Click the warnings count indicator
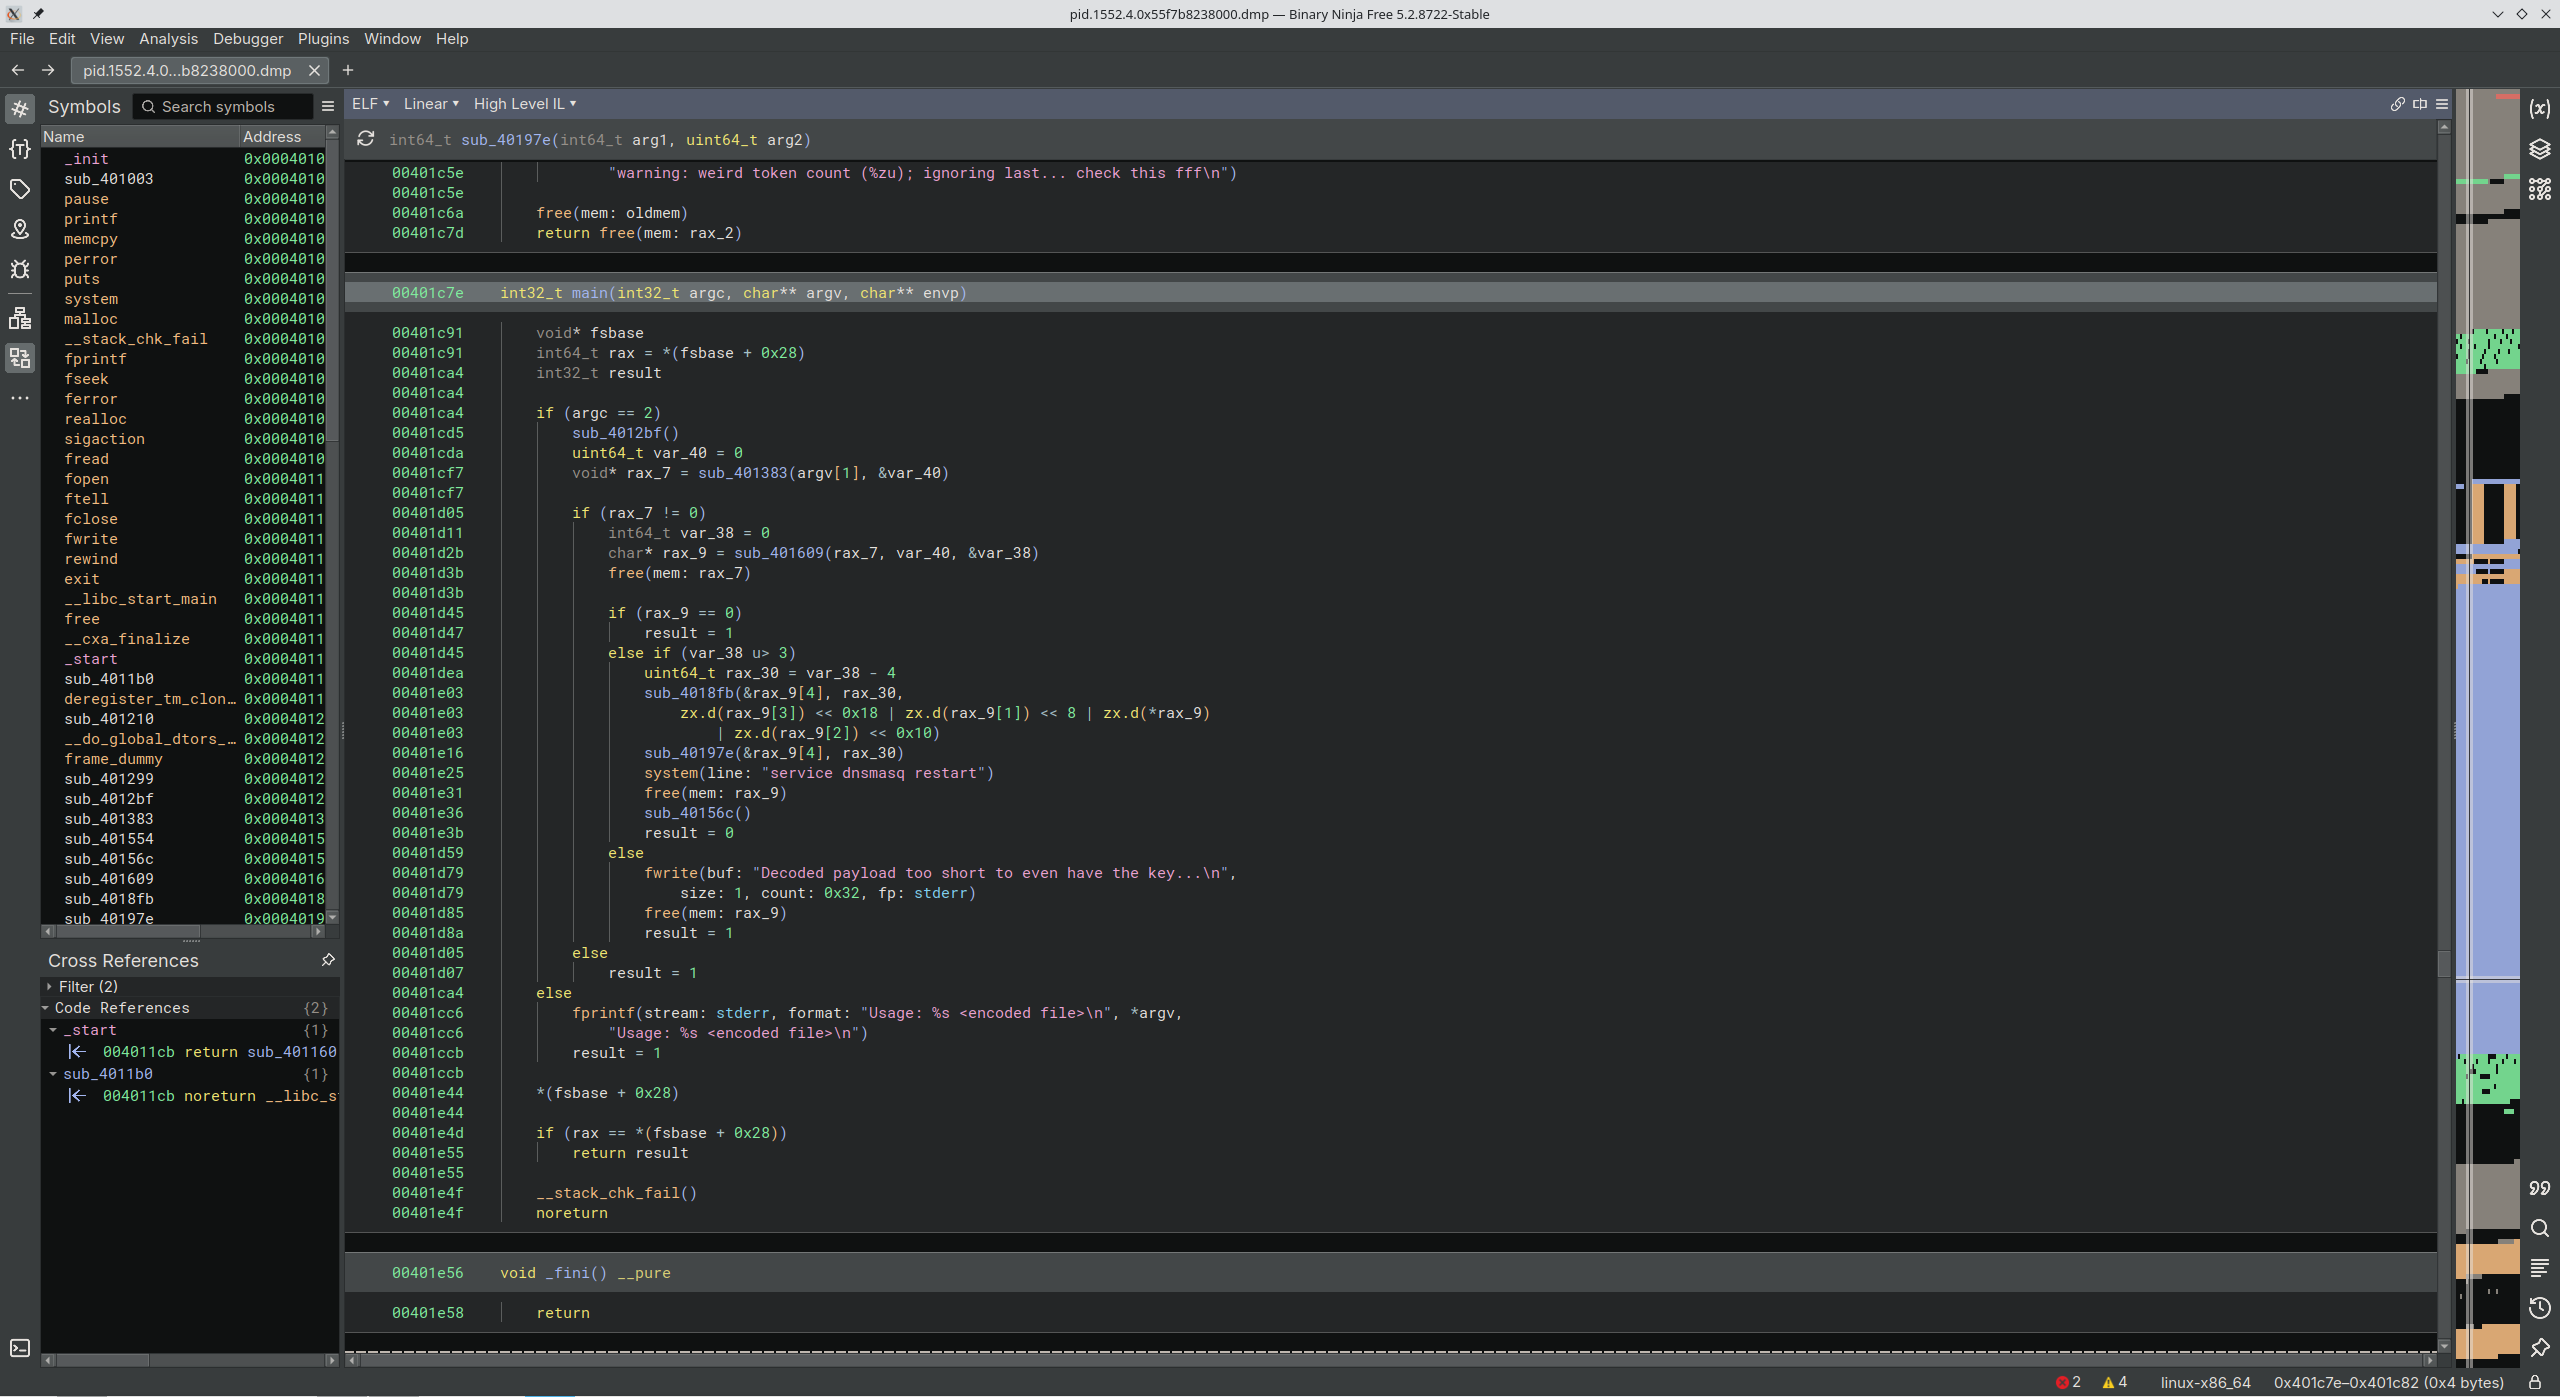Screen dimensions: 2560x1397 (x=2114, y=1382)
